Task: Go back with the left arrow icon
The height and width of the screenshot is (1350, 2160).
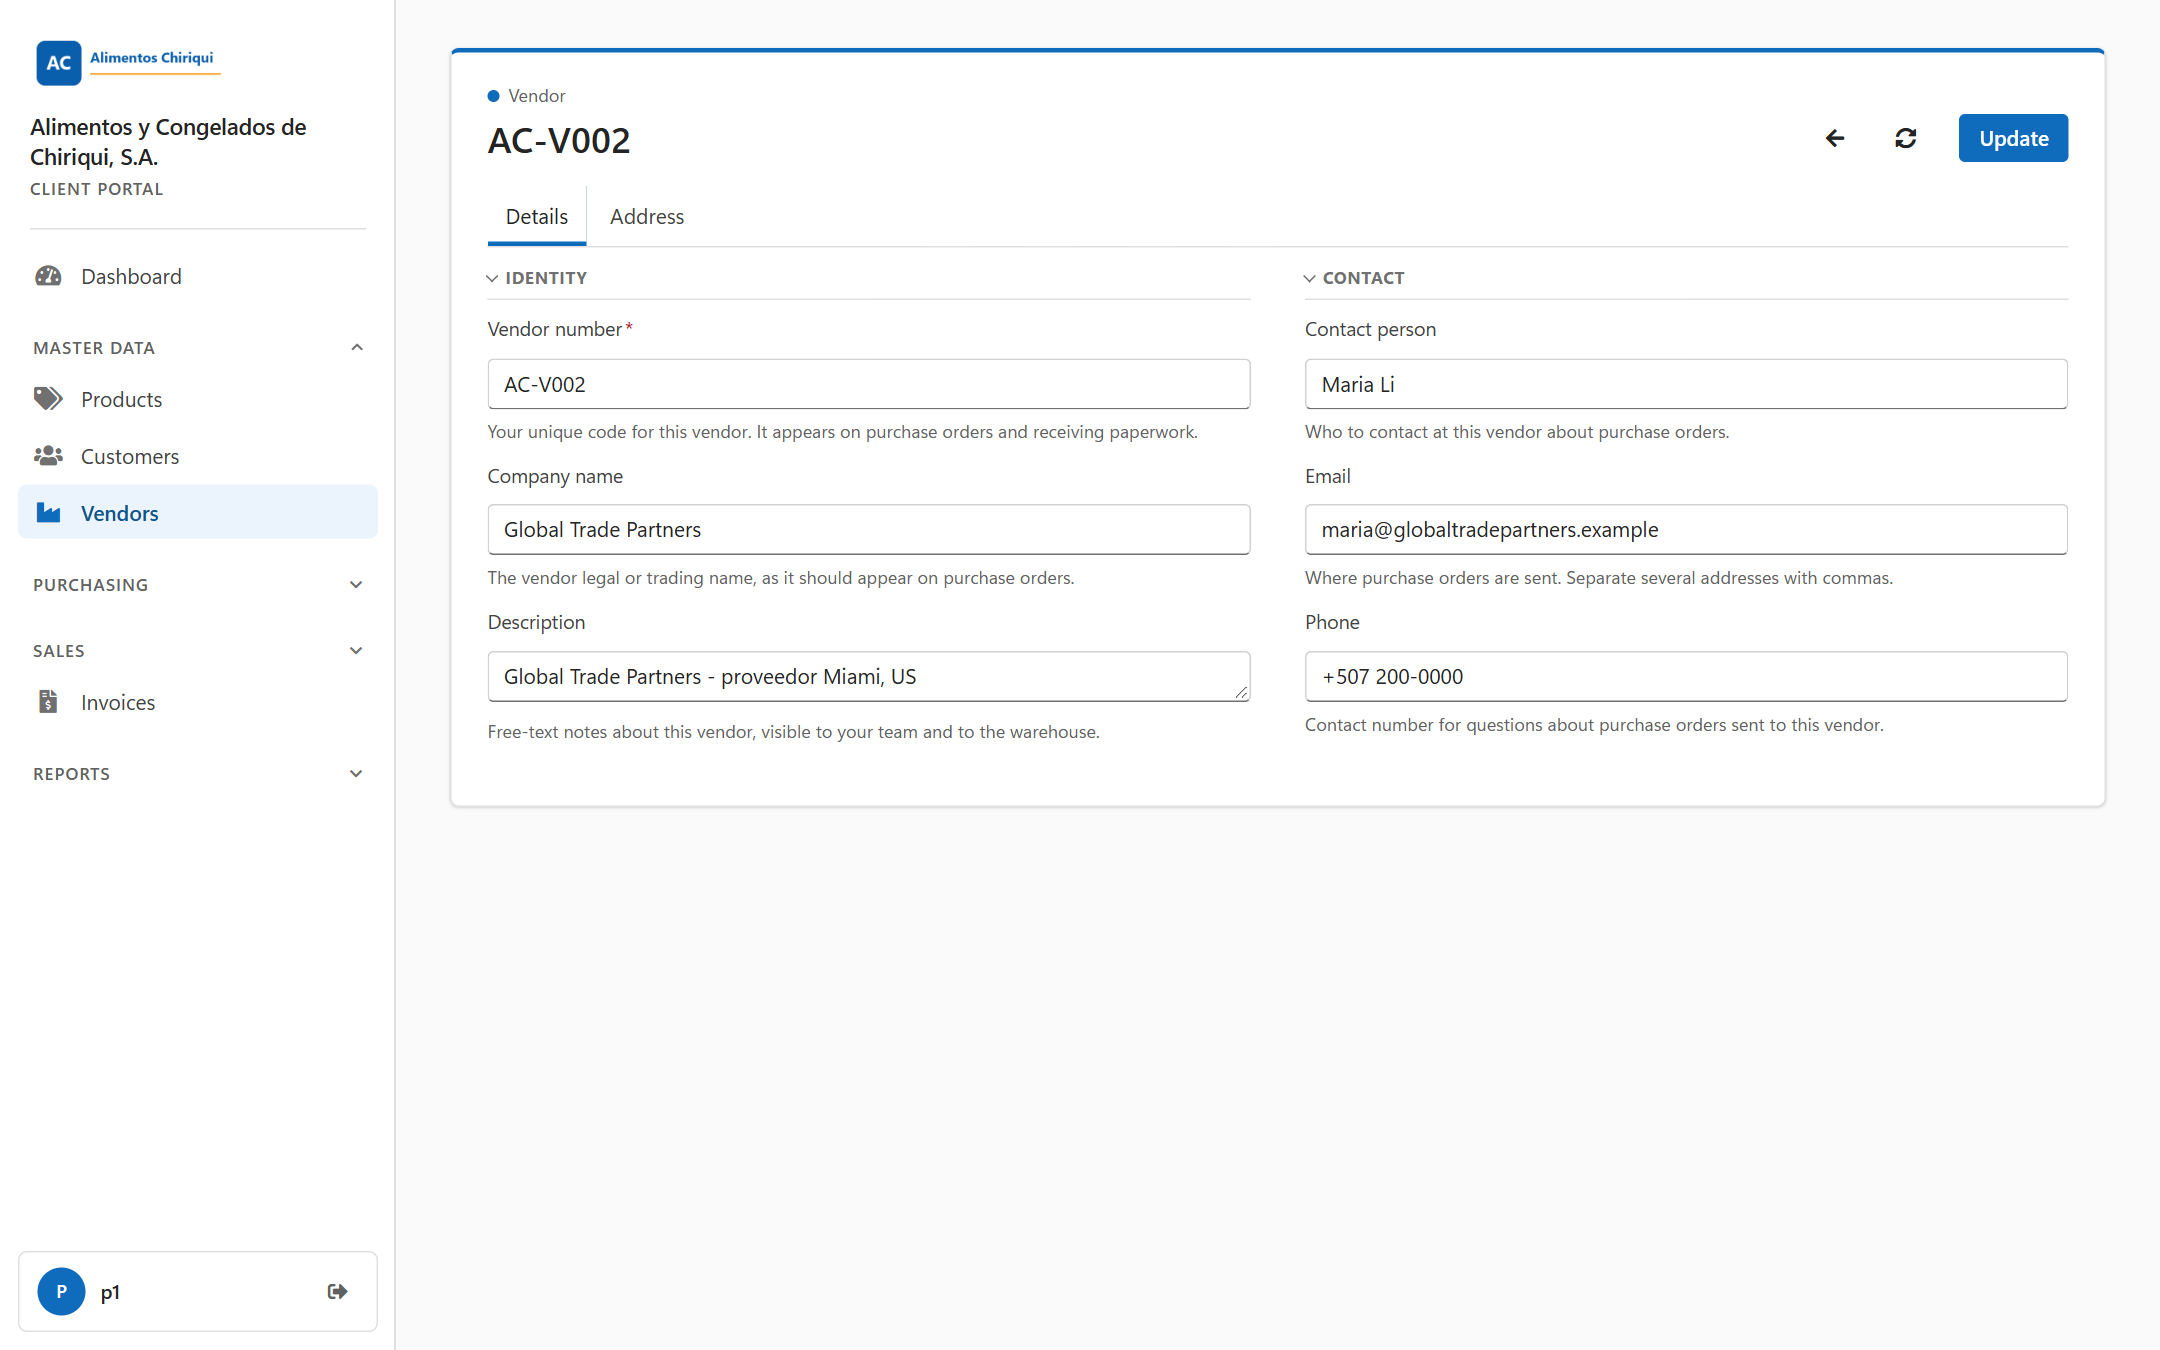Action: (1835, 138)
